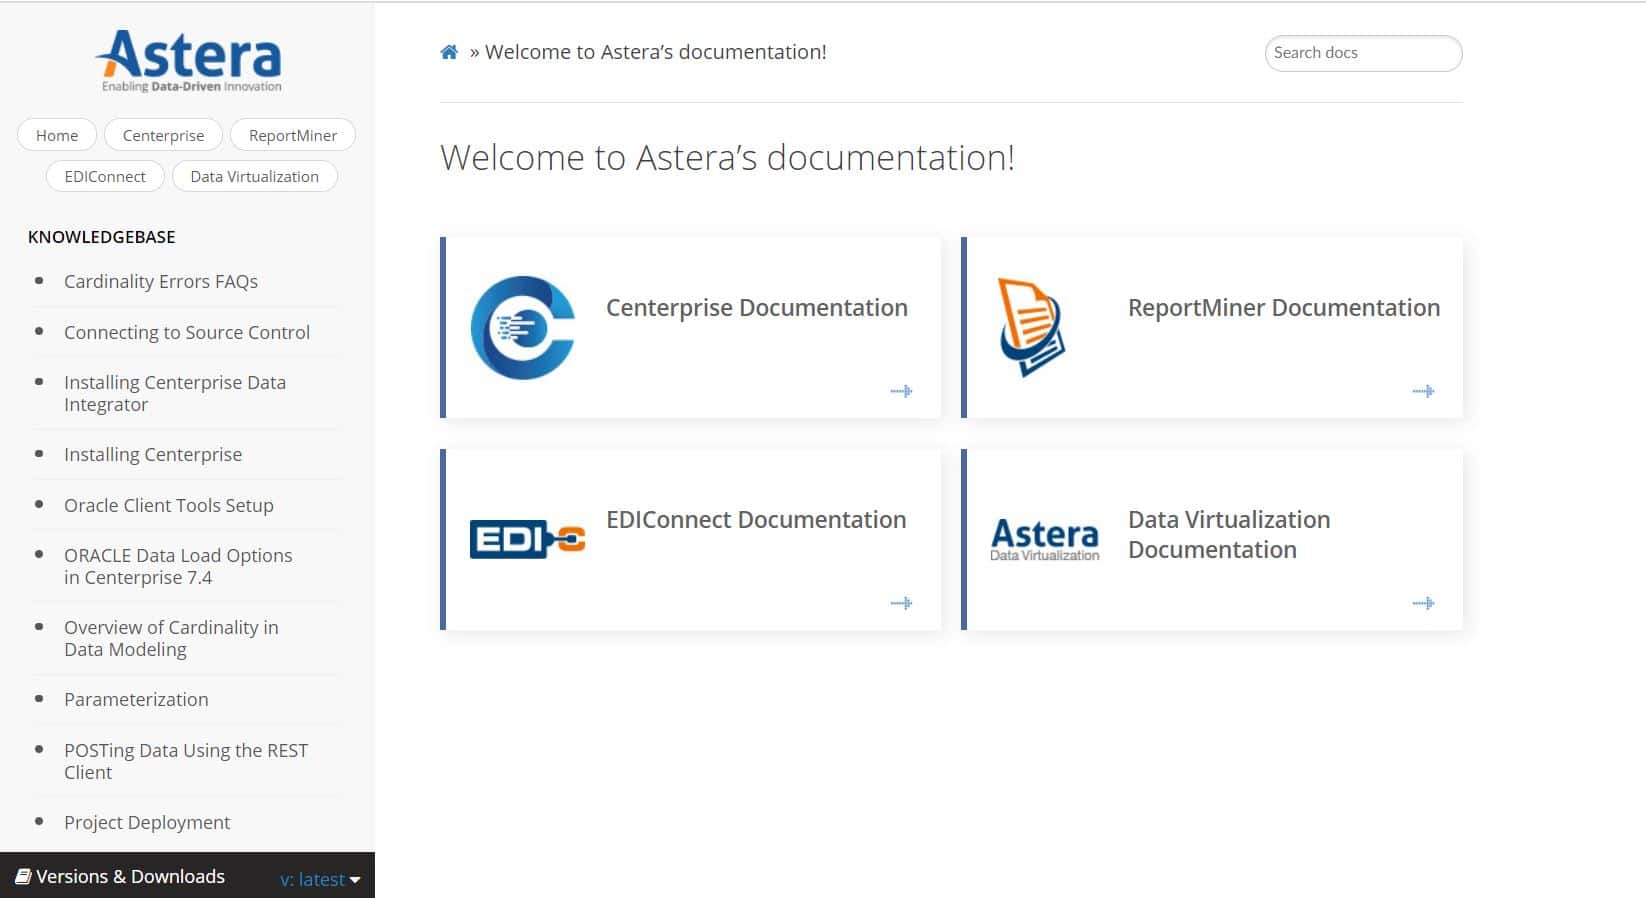Go to the ReportMiner pill in the sidebar

[292, 135]
